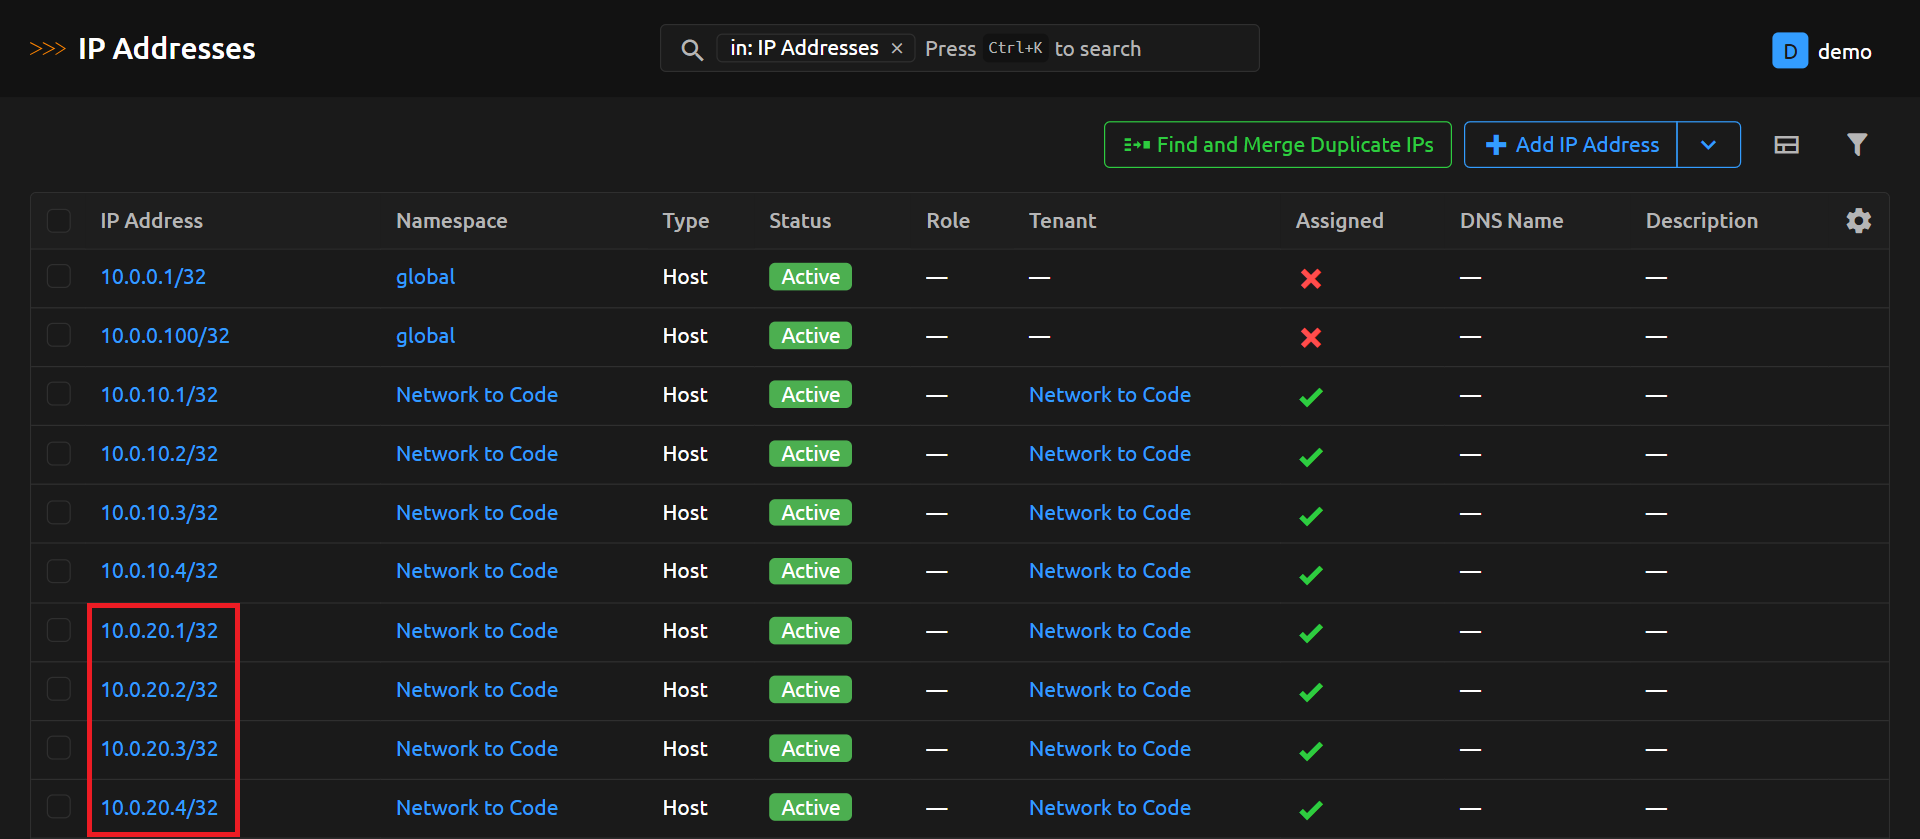The height and width of the screenshot is (839, 1920).
Task: Click Find and Merge Duplicate IPs
Action: (1277, 145)
